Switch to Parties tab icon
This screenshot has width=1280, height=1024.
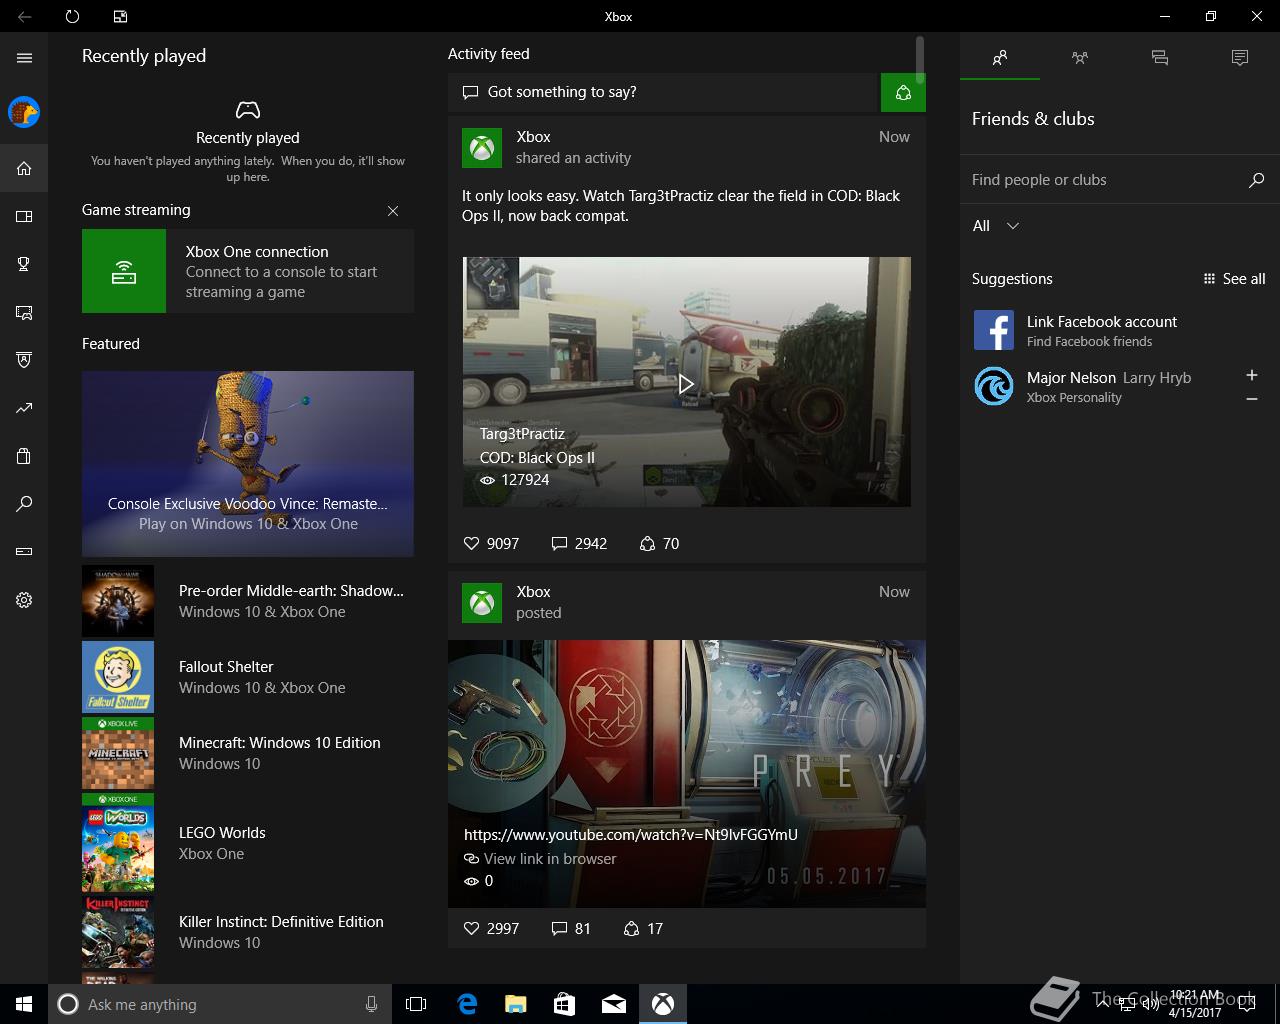coord(1080,58)
